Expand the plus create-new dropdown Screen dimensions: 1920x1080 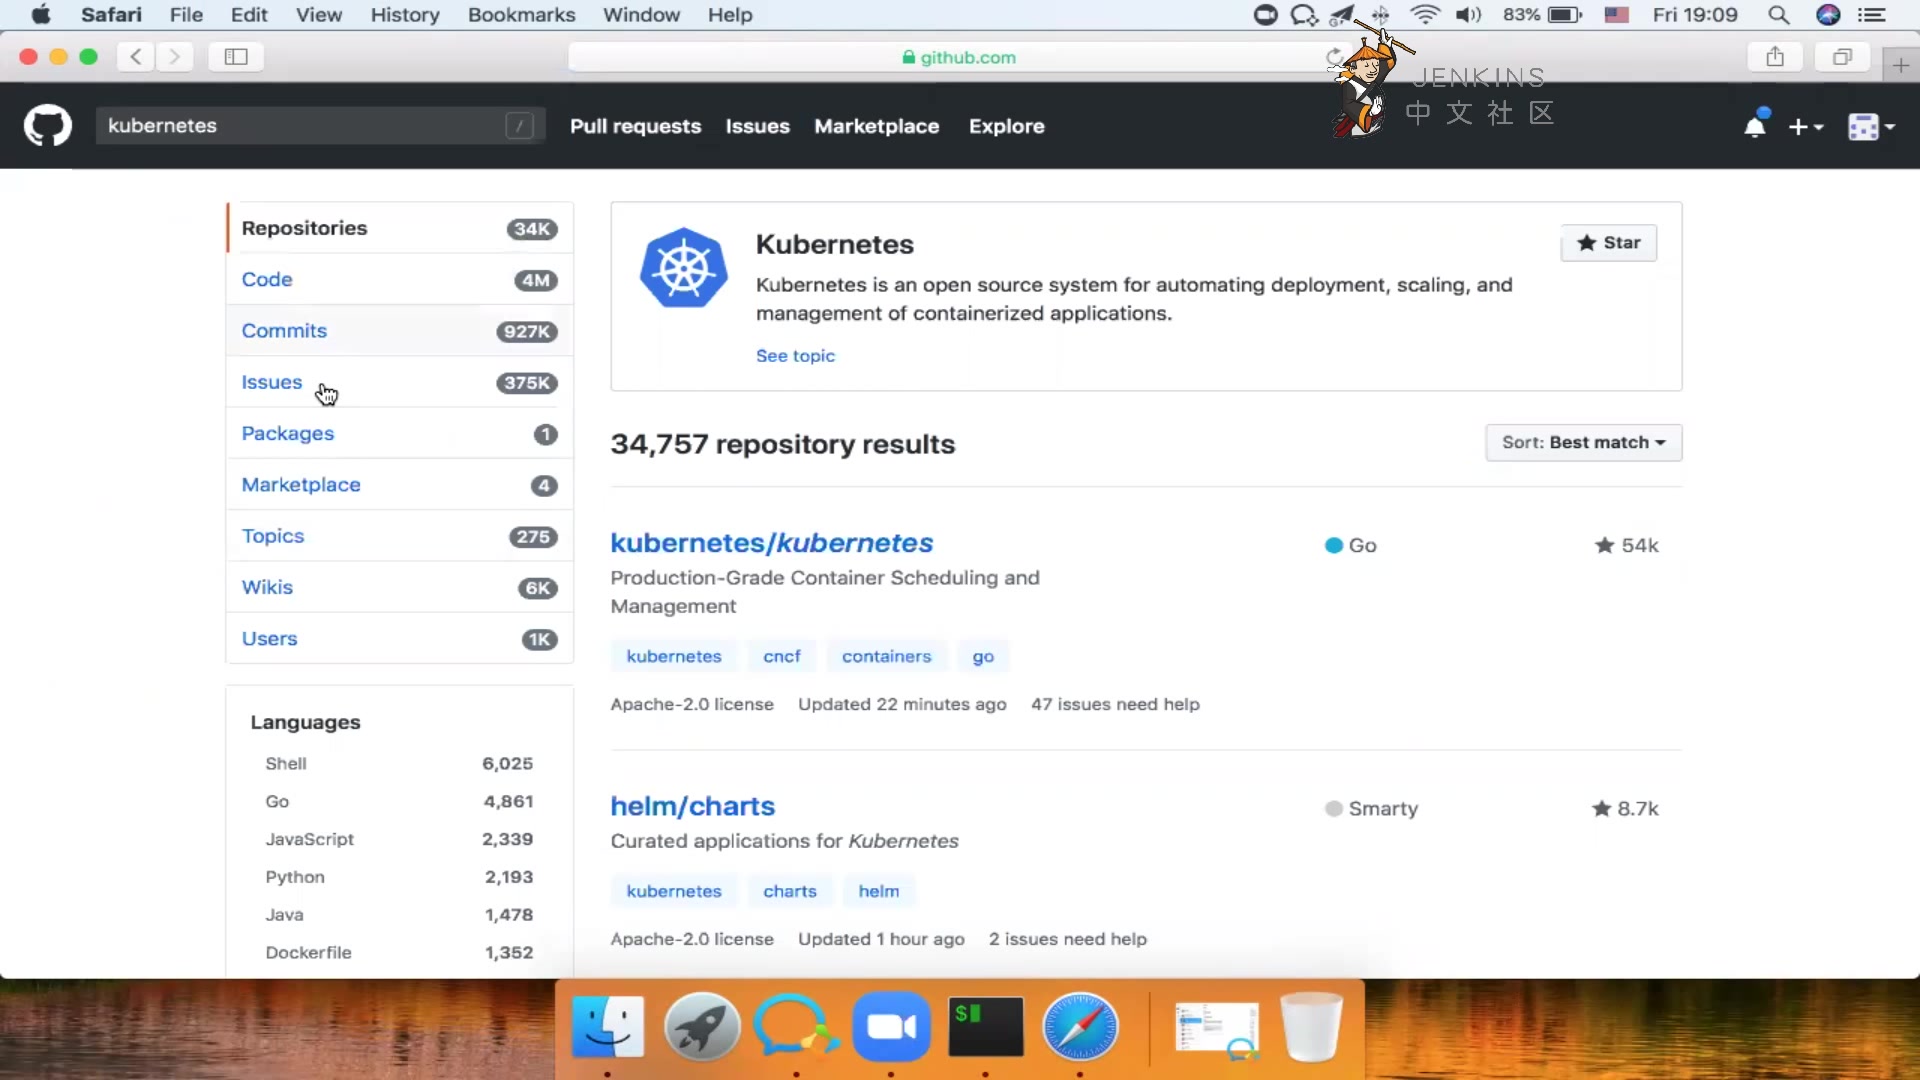click(x=1806, y=127)
